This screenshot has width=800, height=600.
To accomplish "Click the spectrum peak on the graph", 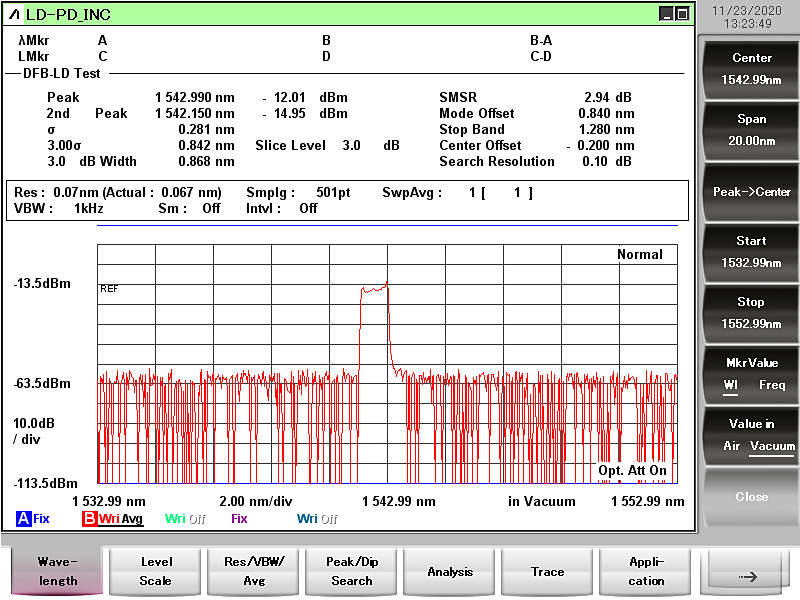I will 386,284.
